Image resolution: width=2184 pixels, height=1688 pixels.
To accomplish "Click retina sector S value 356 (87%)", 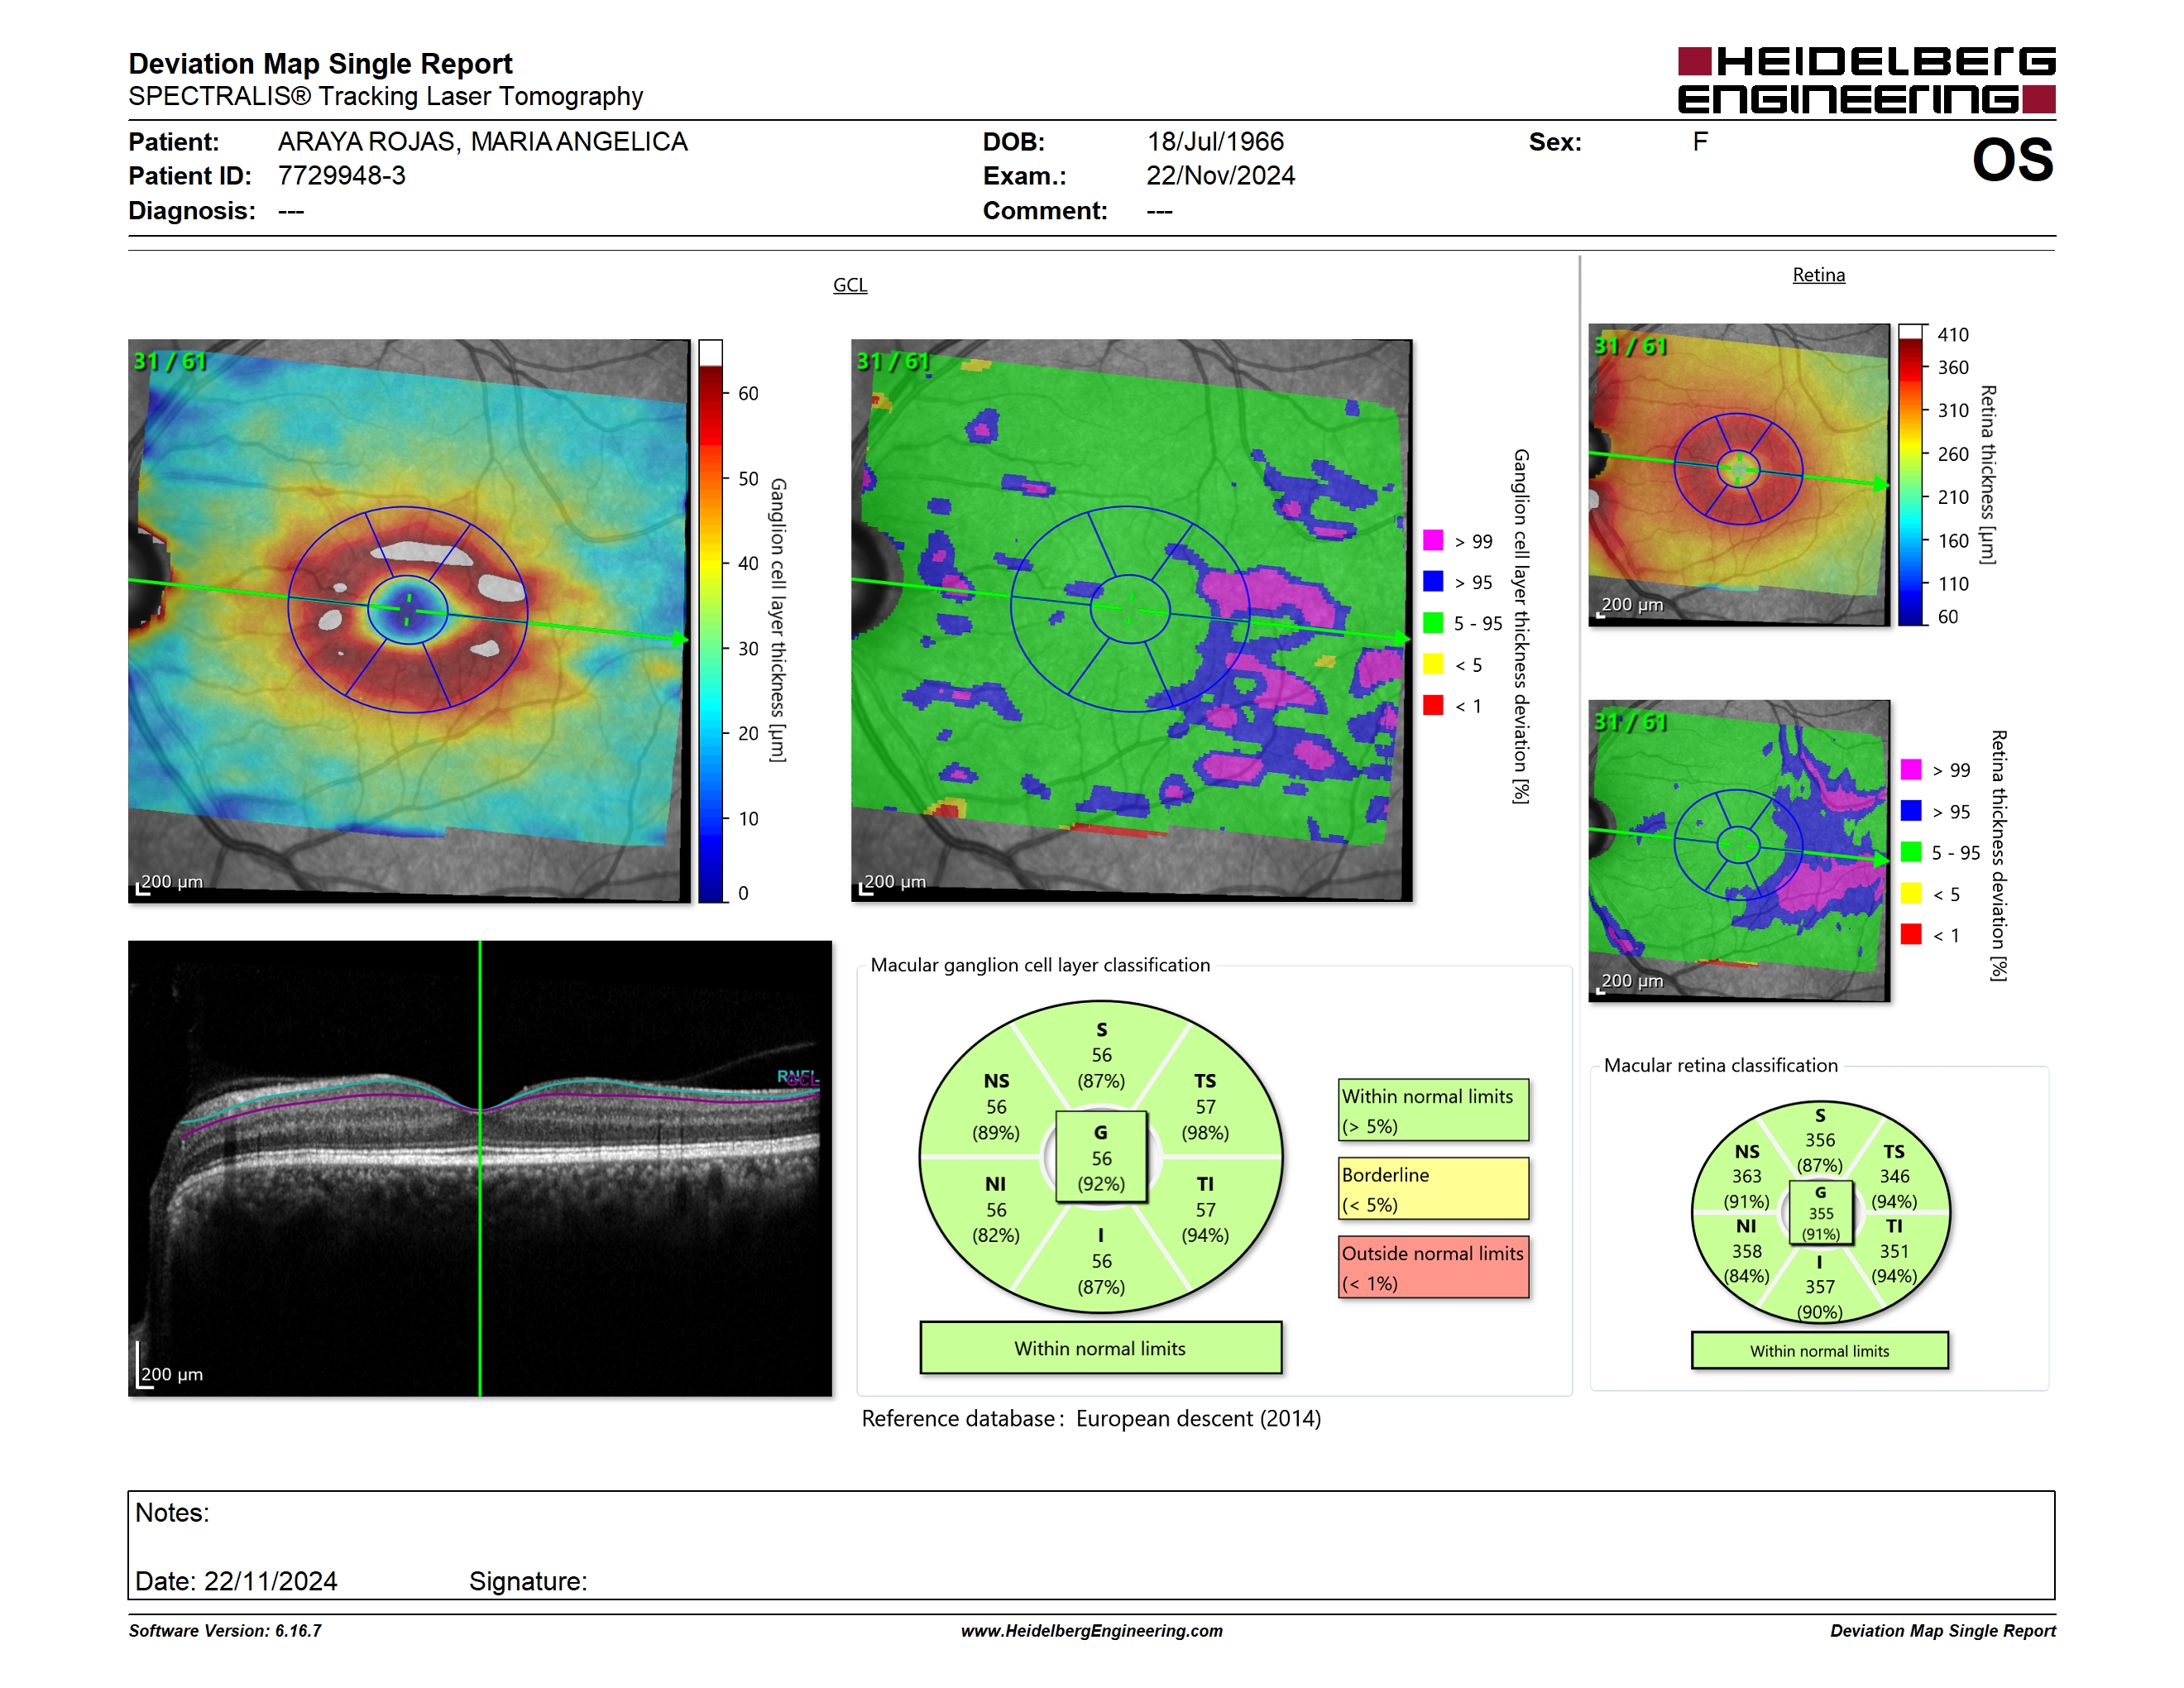I will [x=1820, y=1153].
